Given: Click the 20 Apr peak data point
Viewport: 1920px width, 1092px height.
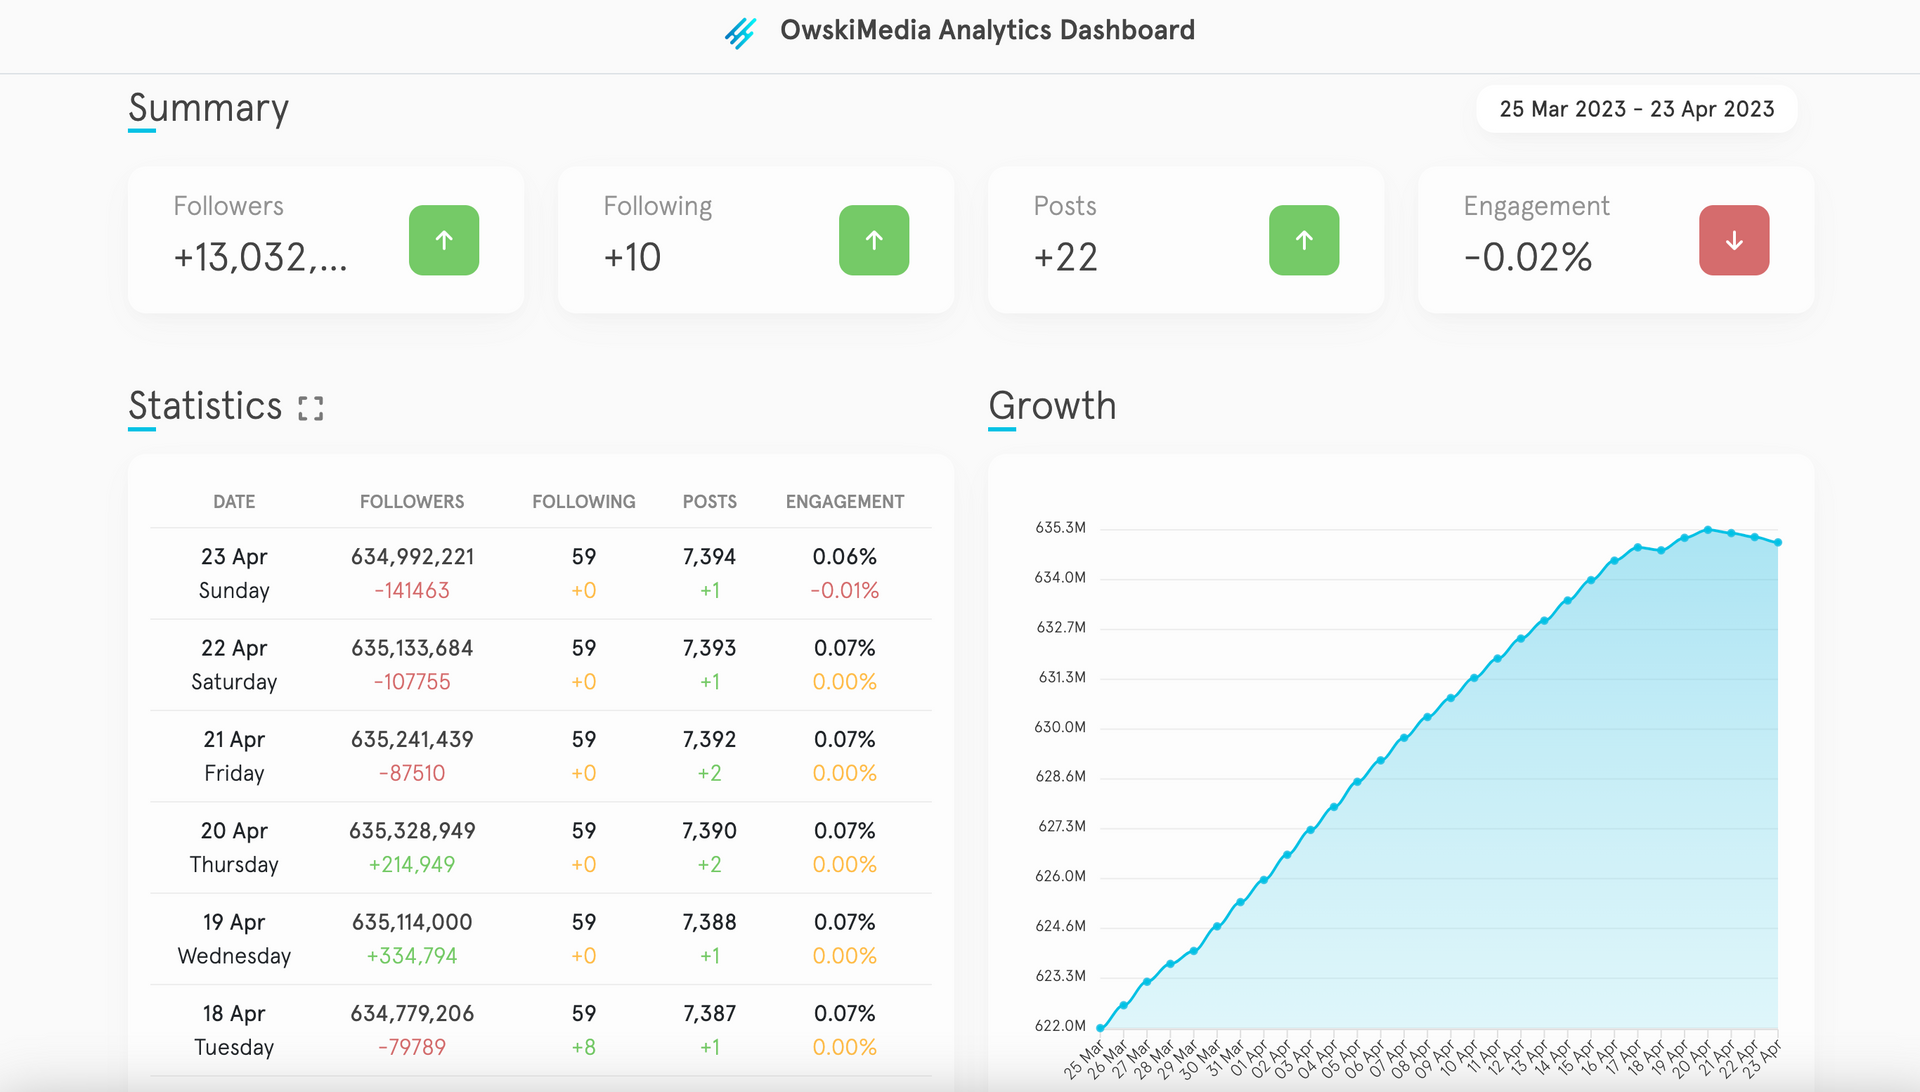Looking at the screenshot, I should (1708, 530).
